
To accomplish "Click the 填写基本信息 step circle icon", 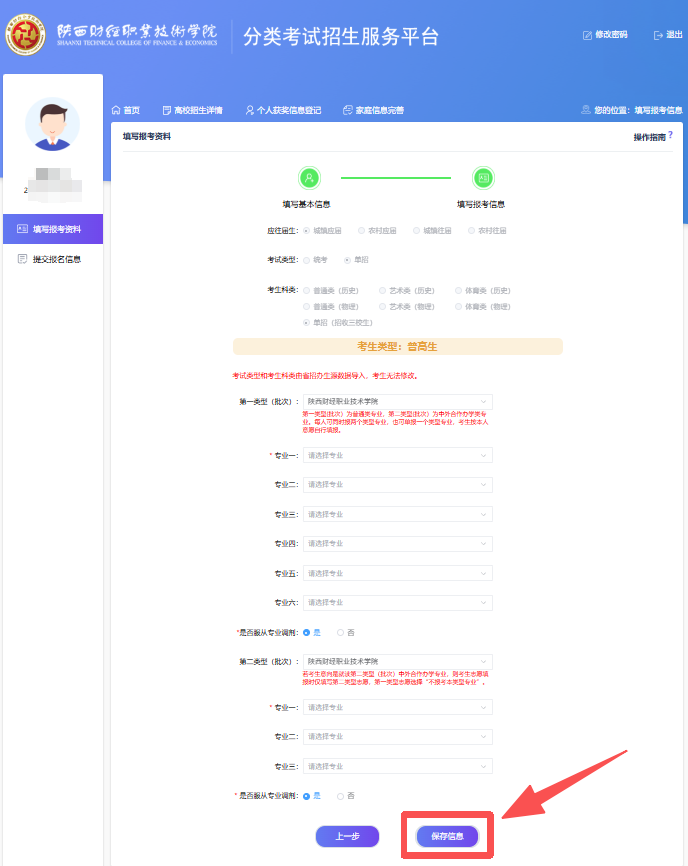I will pyautogui.click(x=309, y=178).
